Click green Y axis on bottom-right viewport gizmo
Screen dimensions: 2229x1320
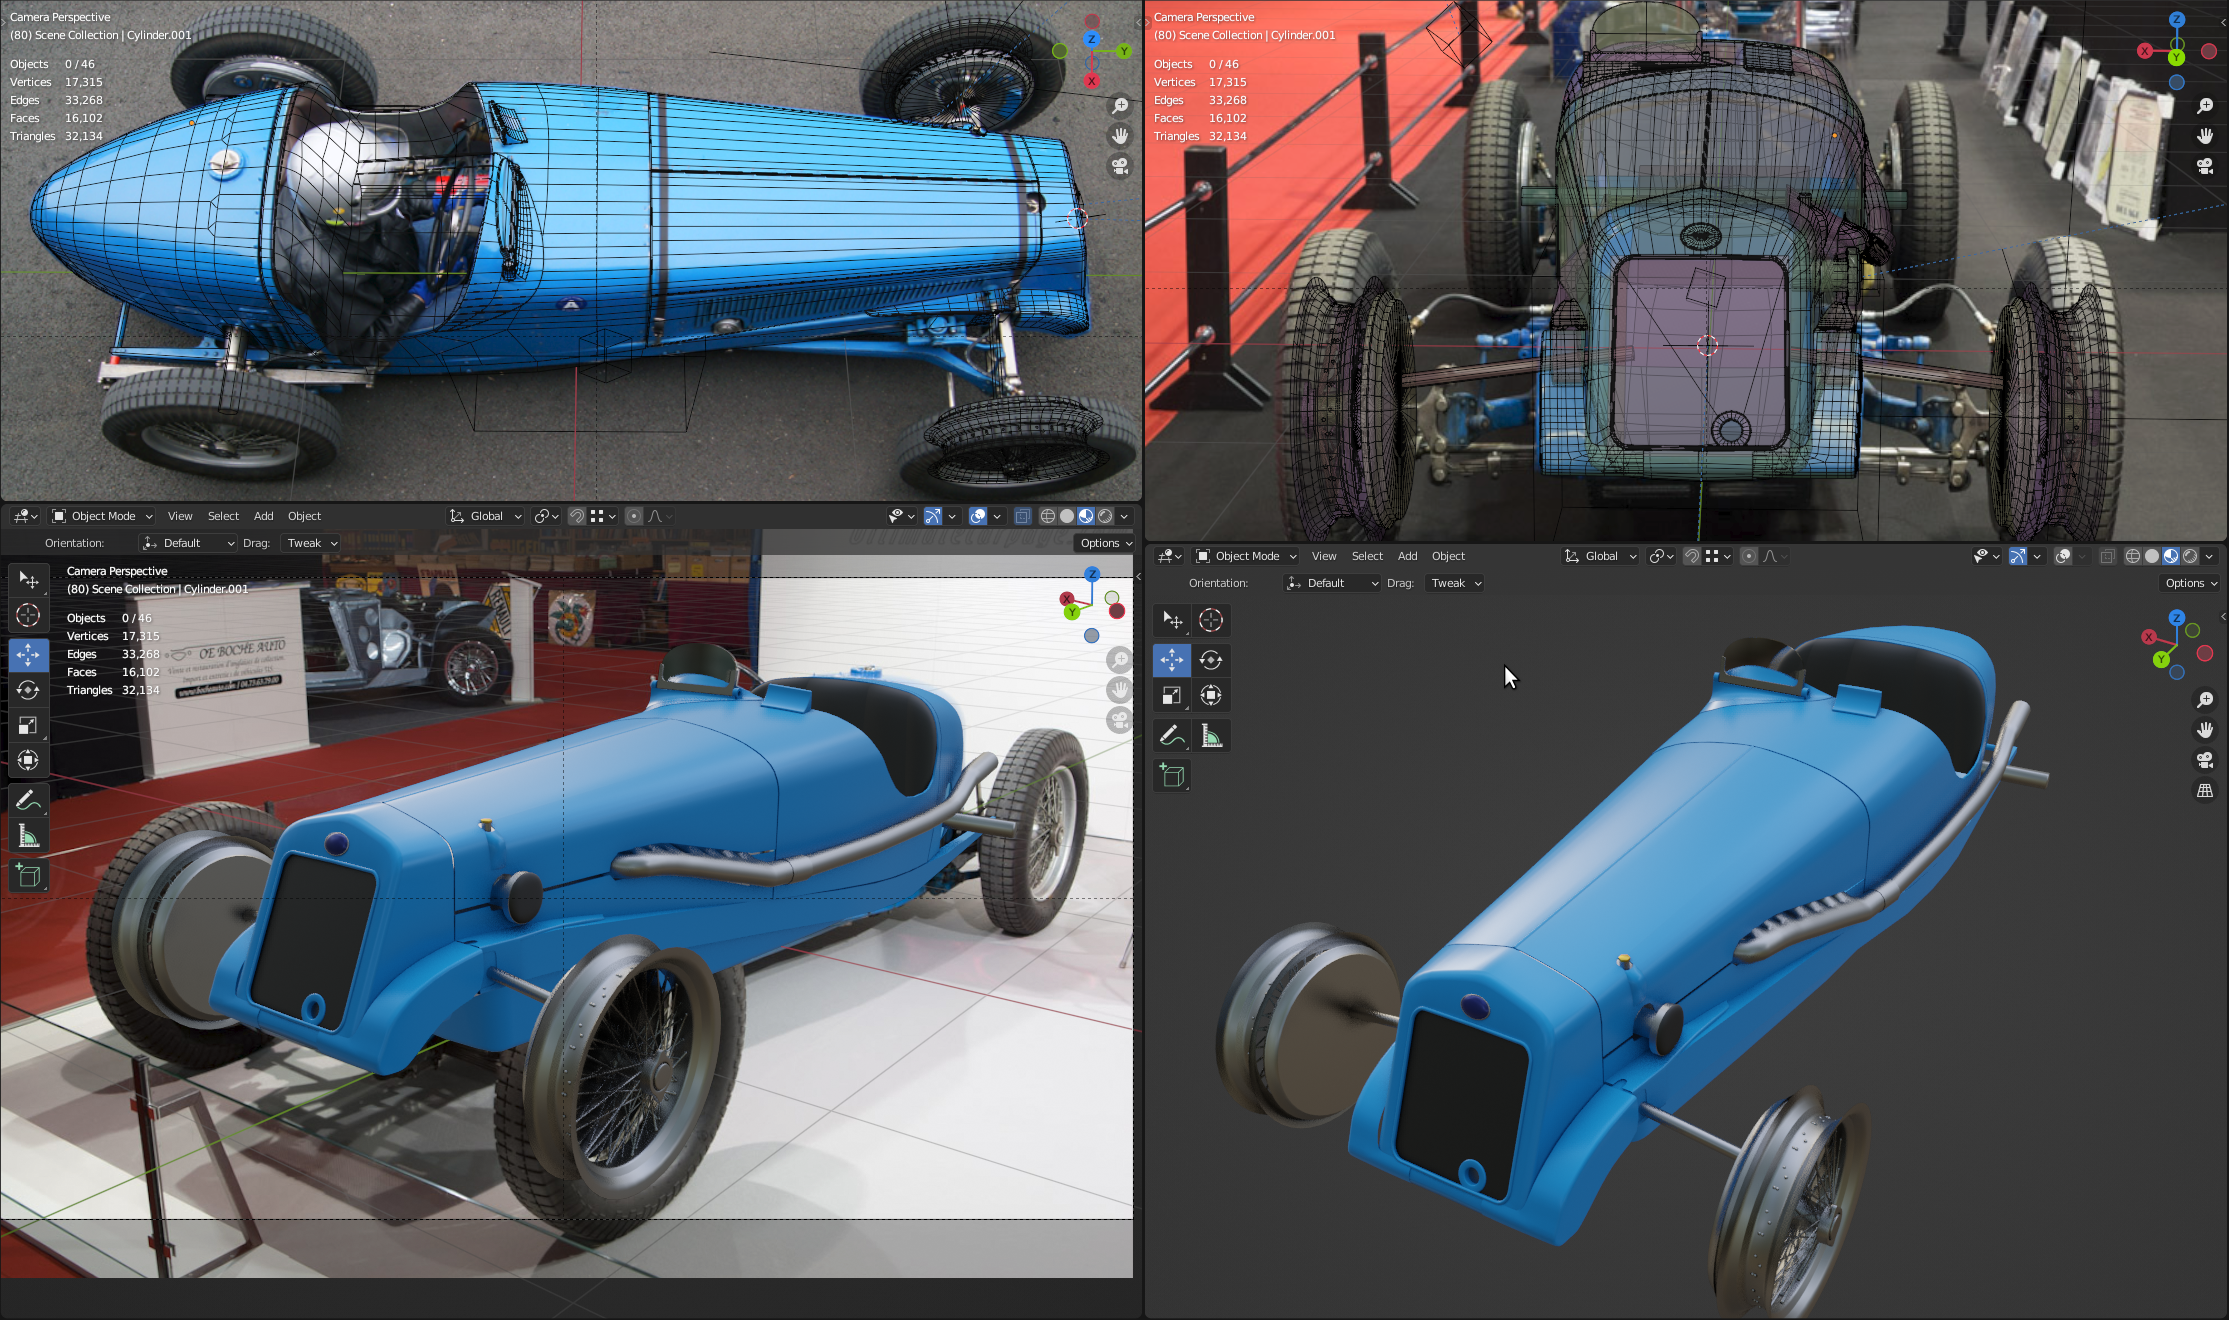[2161, 659]
